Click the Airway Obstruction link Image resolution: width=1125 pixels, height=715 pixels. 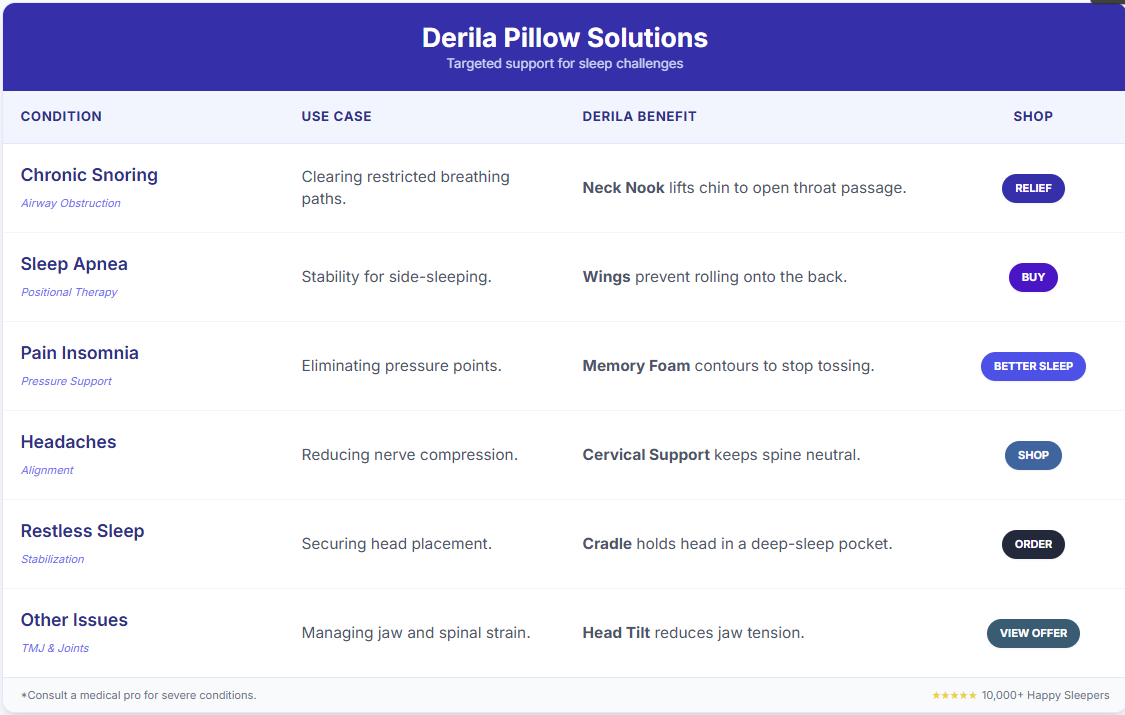[x=70, y=203]
